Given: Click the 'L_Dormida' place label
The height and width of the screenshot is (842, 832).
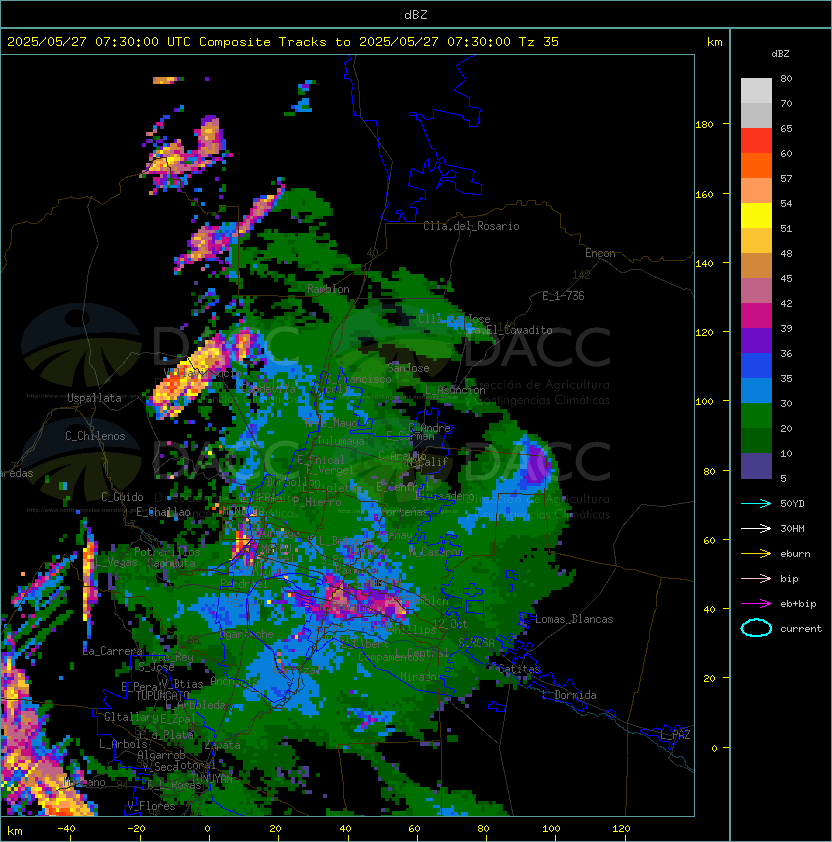Looking at the screenshot, I should tap(569, 695).
